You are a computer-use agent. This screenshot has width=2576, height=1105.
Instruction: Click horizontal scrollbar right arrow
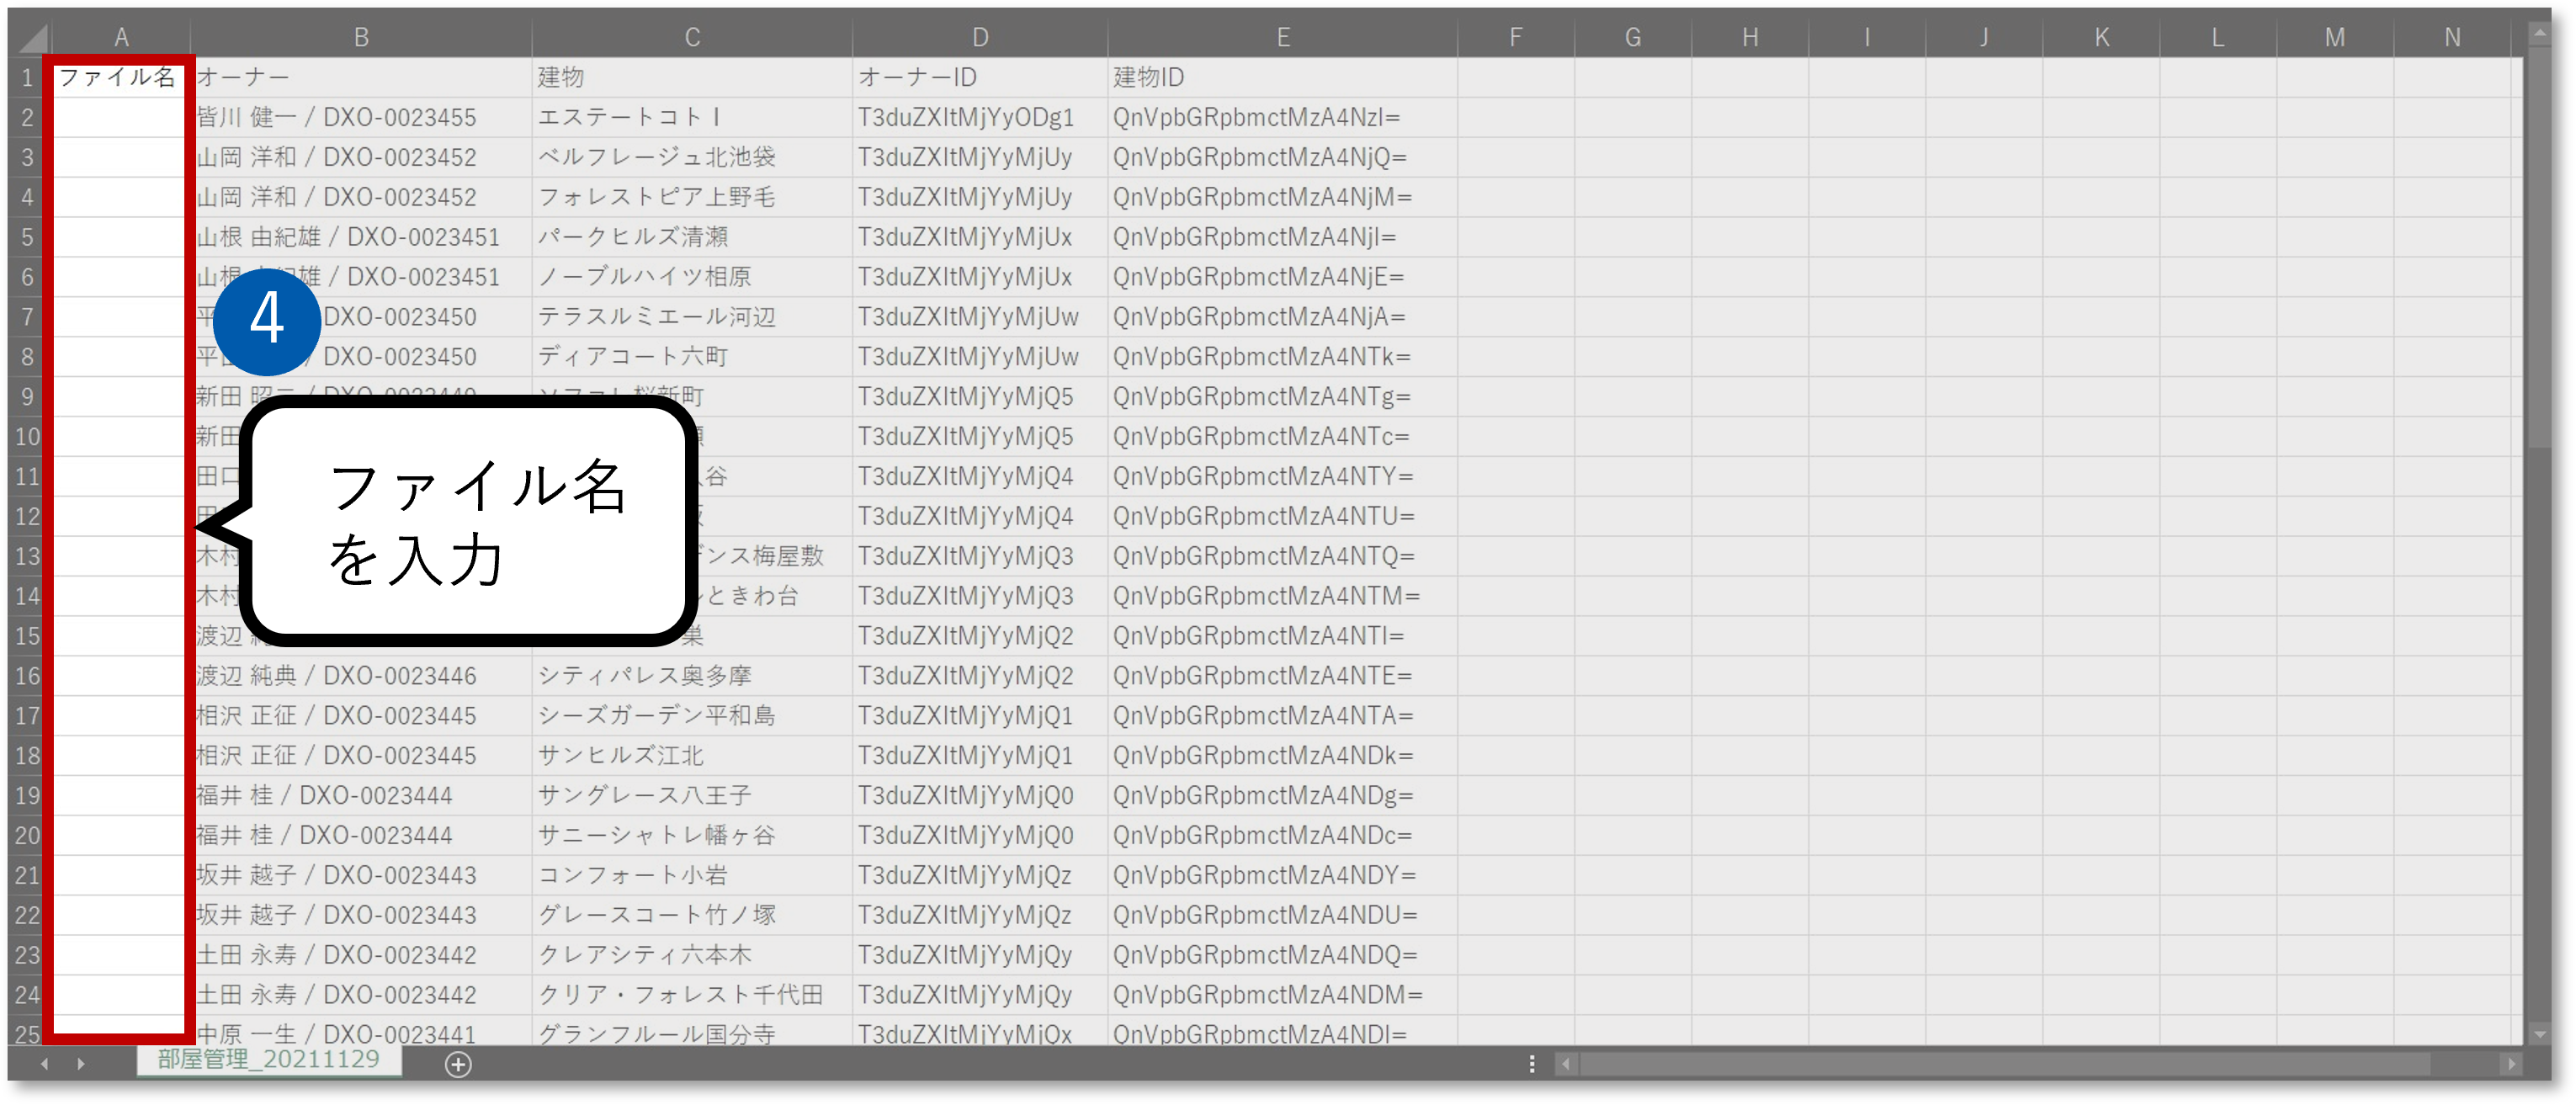pos(2510,1064)
